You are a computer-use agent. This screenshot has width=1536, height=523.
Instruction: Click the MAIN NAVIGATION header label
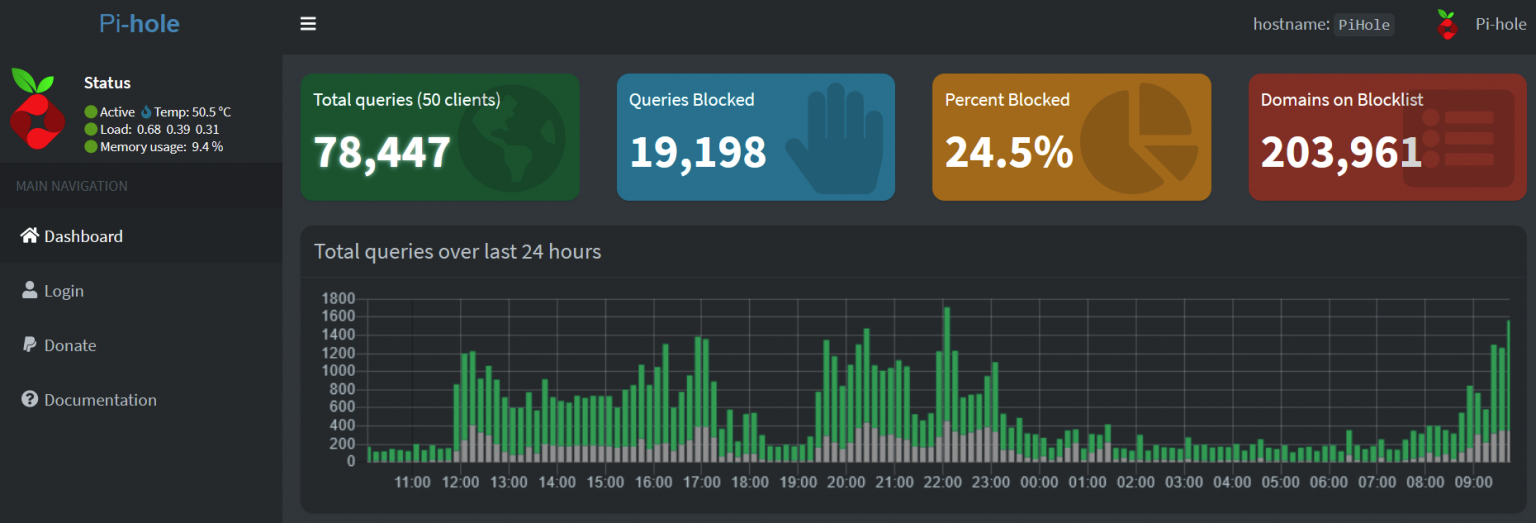[x=72, y=186]
